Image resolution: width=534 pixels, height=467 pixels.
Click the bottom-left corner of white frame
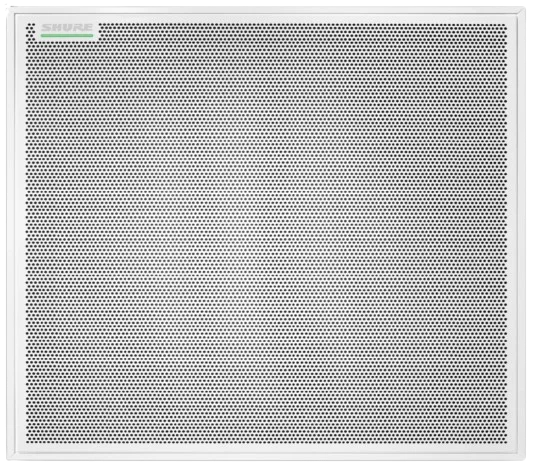(x=11, y=455)
